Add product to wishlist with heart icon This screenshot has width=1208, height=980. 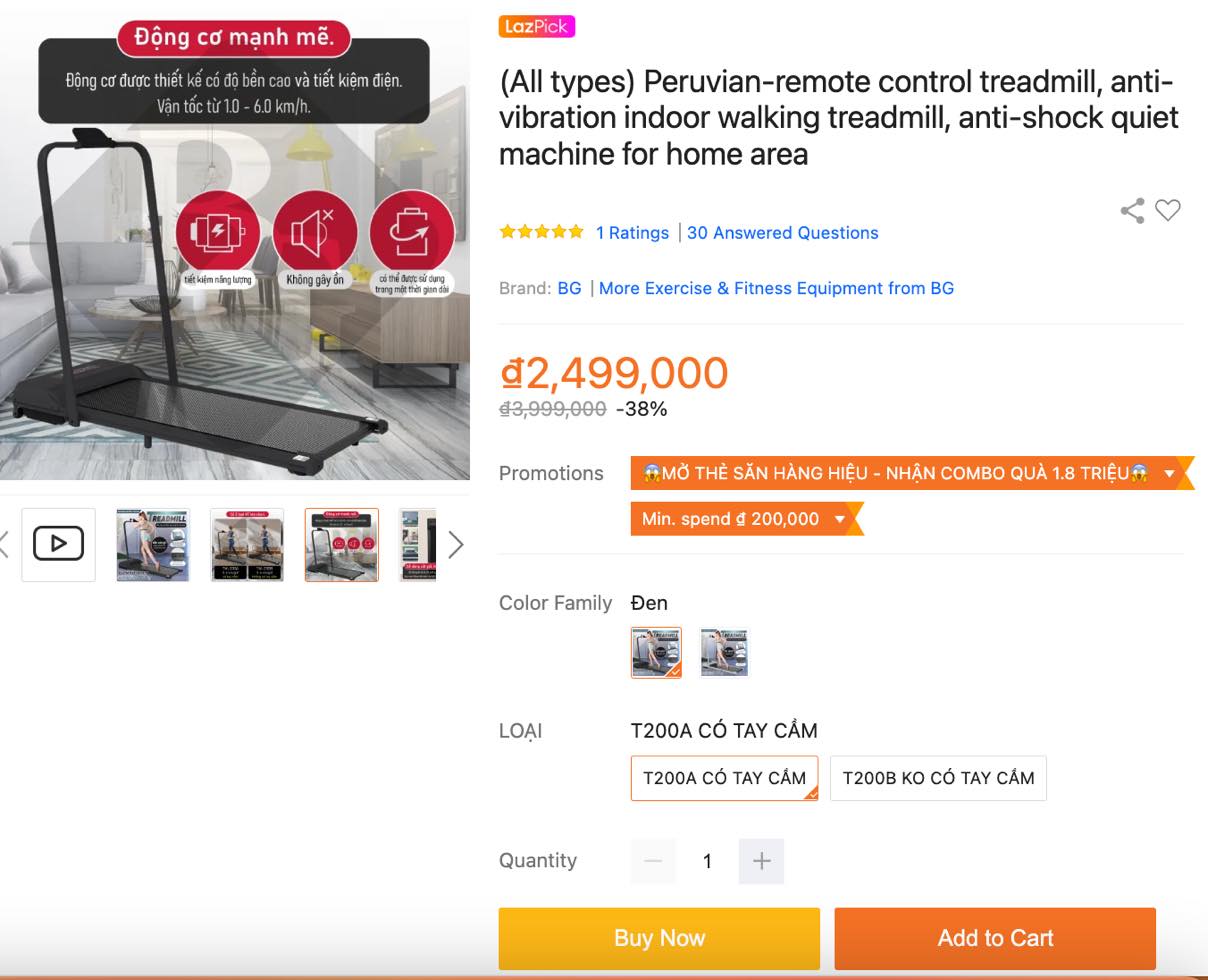pyautogui.click(x=1167, y=211)
